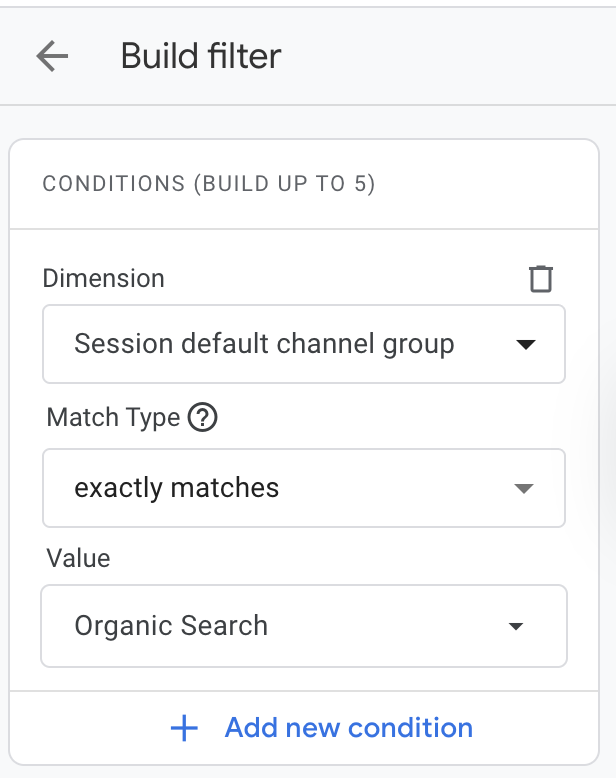Click the plus icon for new condition
This screenshot has height=778, width=616.
(x=184, y=728)
